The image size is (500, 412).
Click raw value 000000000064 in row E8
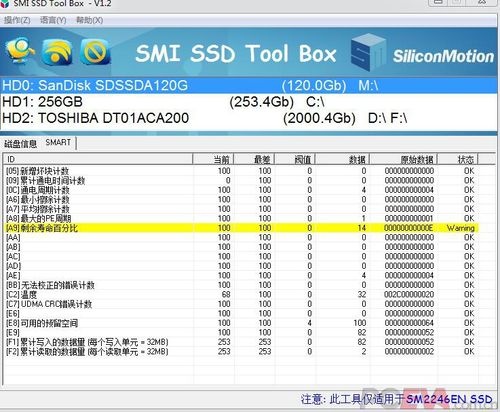[x=409, y=323]
